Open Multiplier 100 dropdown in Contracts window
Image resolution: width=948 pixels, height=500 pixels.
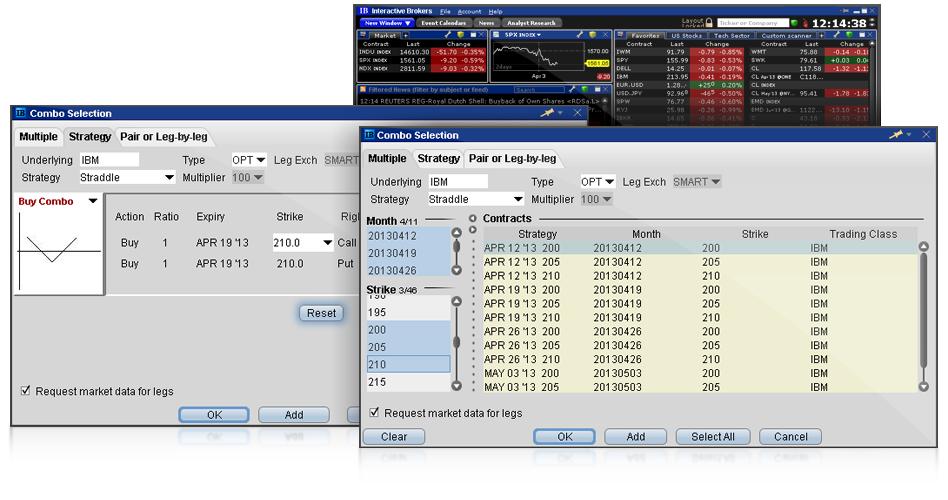tap(607, 199)
